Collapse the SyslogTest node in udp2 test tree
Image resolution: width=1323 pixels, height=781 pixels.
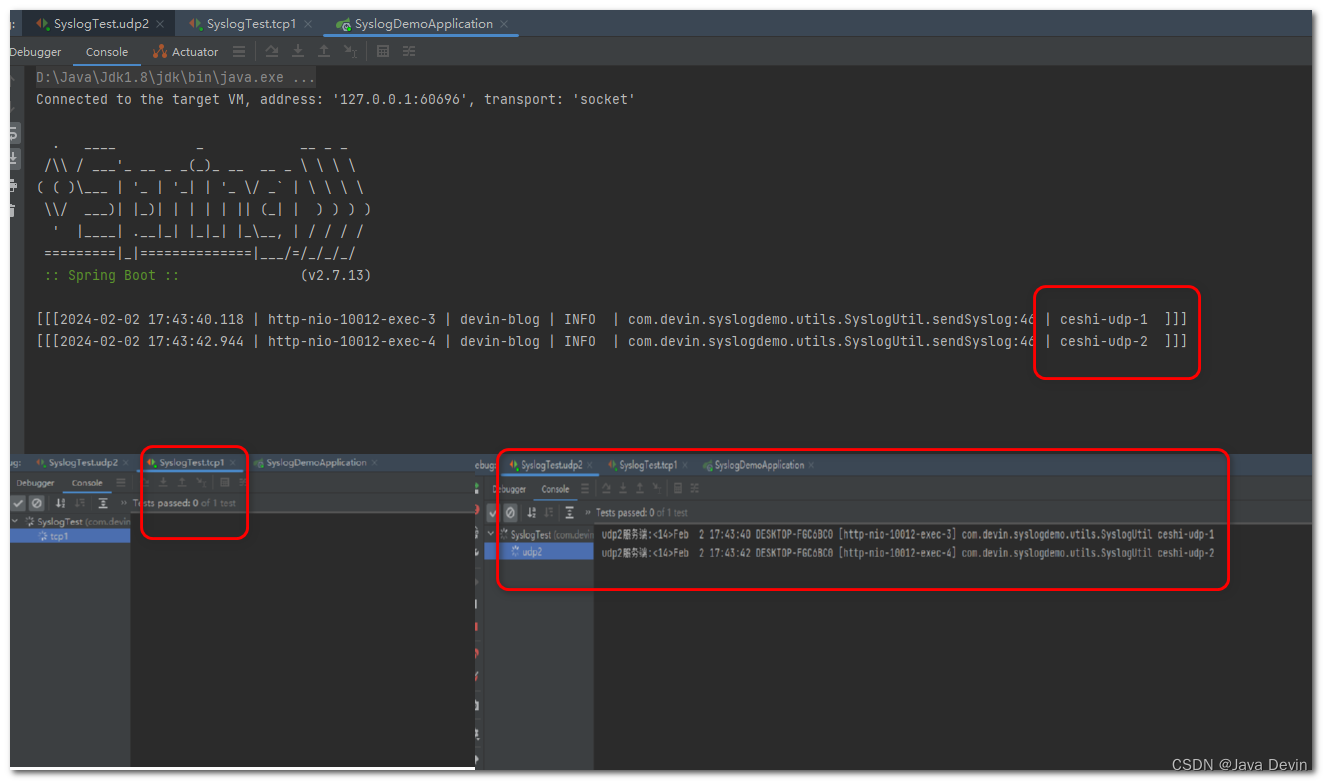coord(490,533)
